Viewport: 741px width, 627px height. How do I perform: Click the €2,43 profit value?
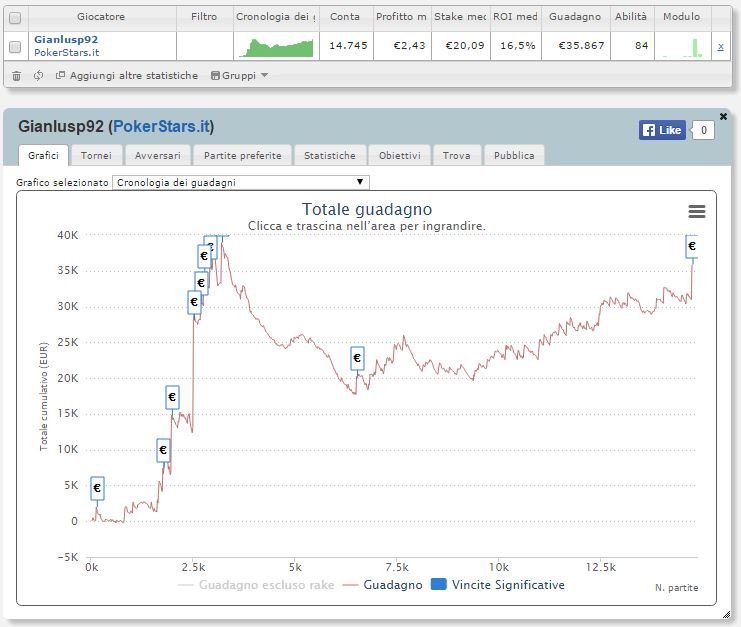[x=409, y=46]
